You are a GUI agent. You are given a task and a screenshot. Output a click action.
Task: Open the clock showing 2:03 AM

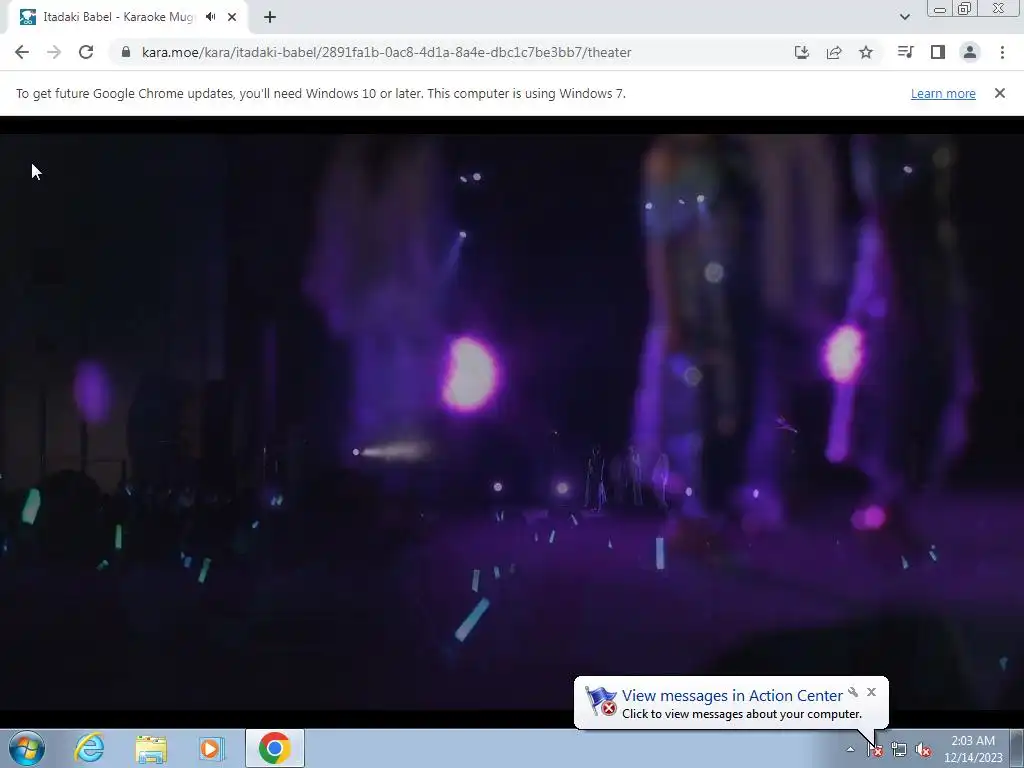point(973,749)
